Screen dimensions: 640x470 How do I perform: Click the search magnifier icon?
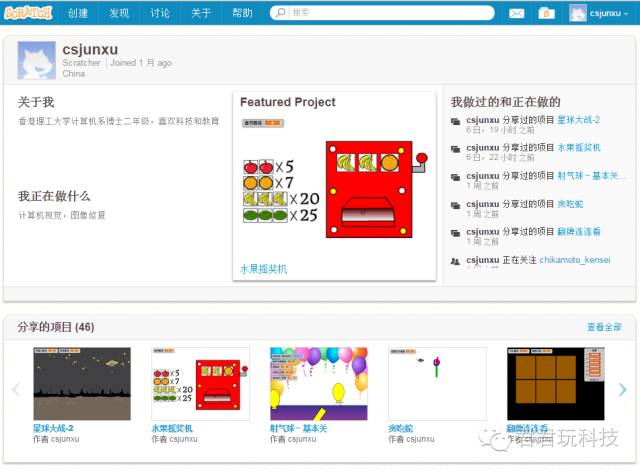281,13
